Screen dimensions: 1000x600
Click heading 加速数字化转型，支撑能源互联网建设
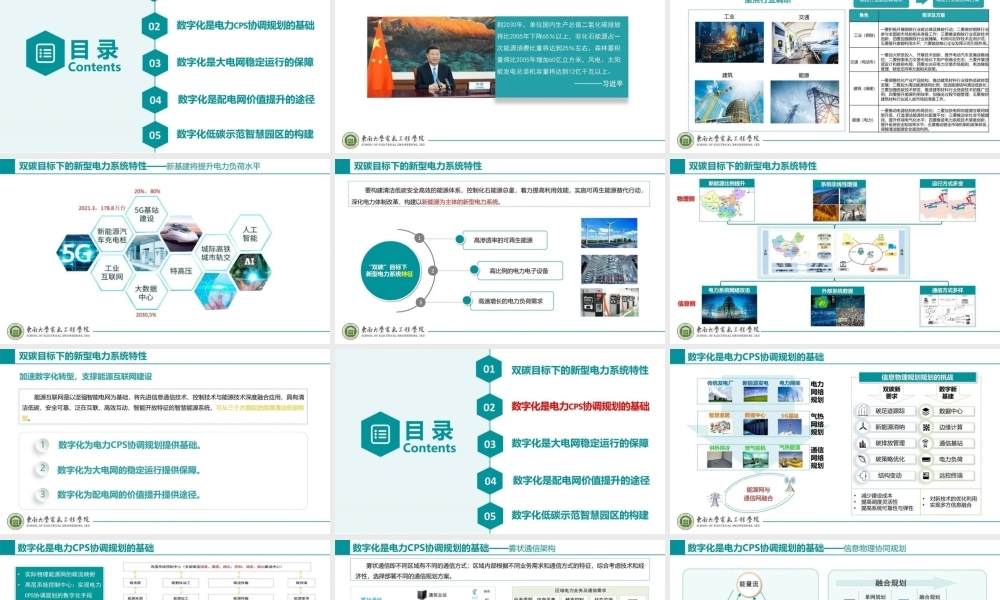(85, 376)
